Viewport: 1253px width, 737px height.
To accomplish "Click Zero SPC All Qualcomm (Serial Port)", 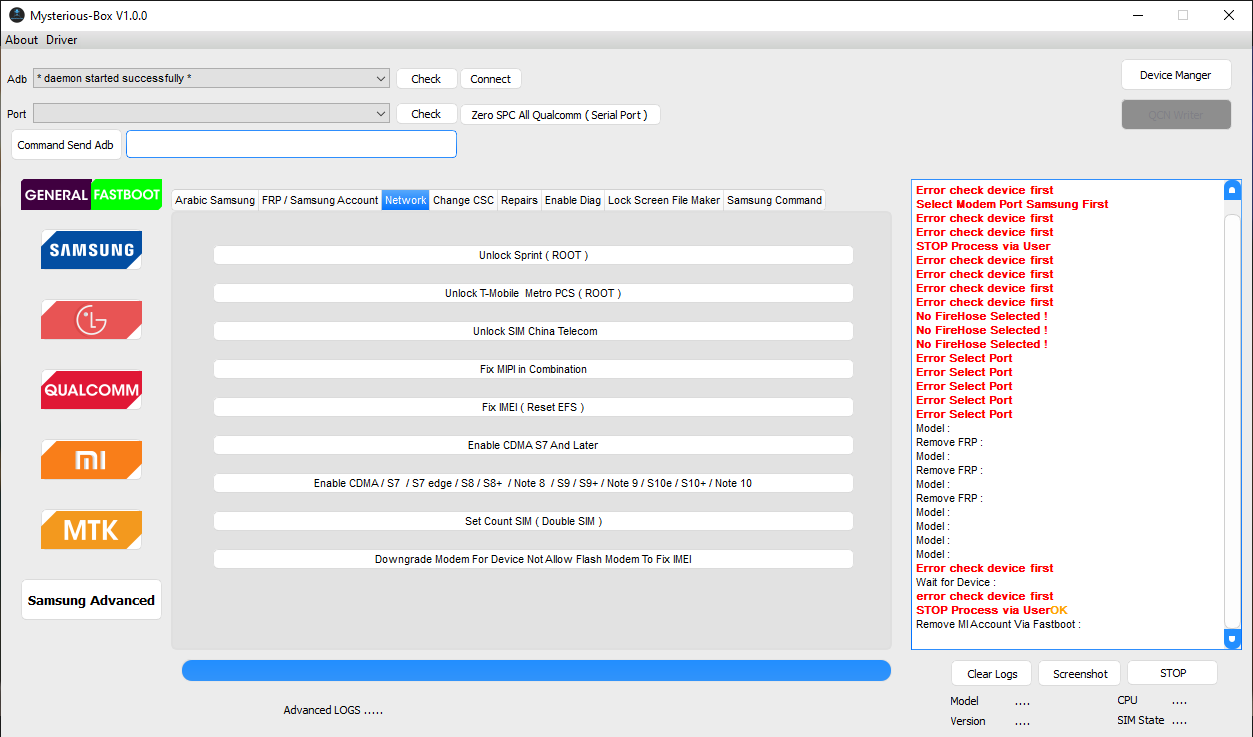I will 560,115.
